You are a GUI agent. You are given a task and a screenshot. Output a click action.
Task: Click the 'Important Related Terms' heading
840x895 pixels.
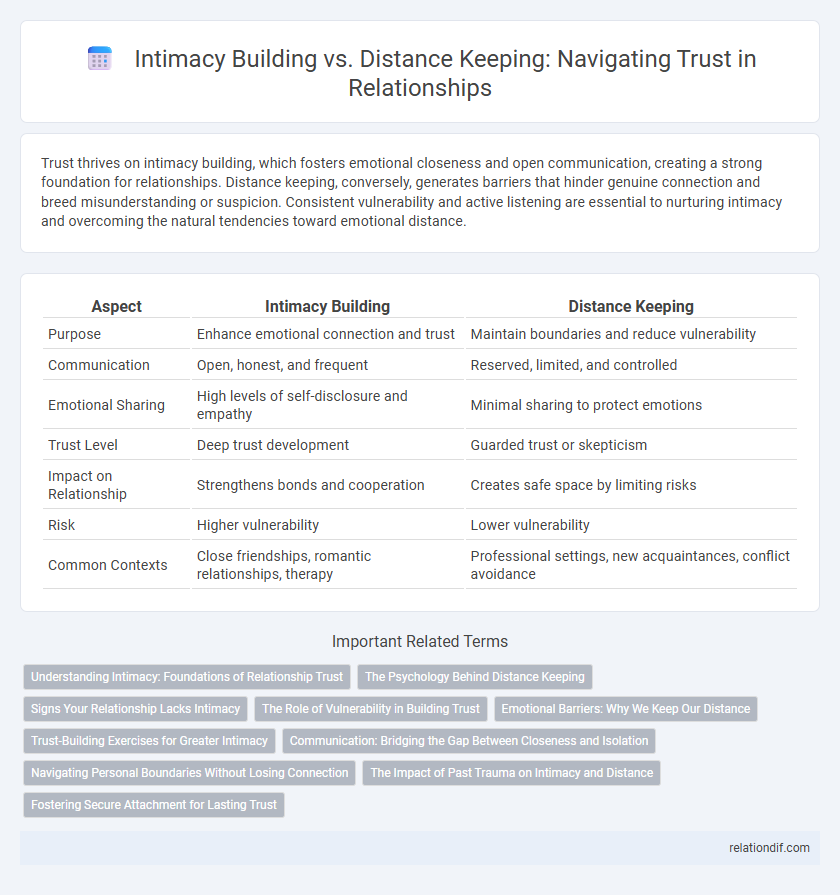pyautogui.click(x=420, y=642)
